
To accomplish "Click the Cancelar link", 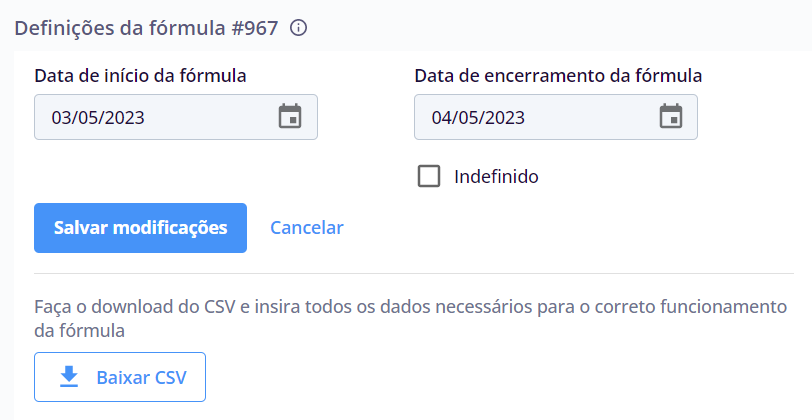I will tap(307, 228).
